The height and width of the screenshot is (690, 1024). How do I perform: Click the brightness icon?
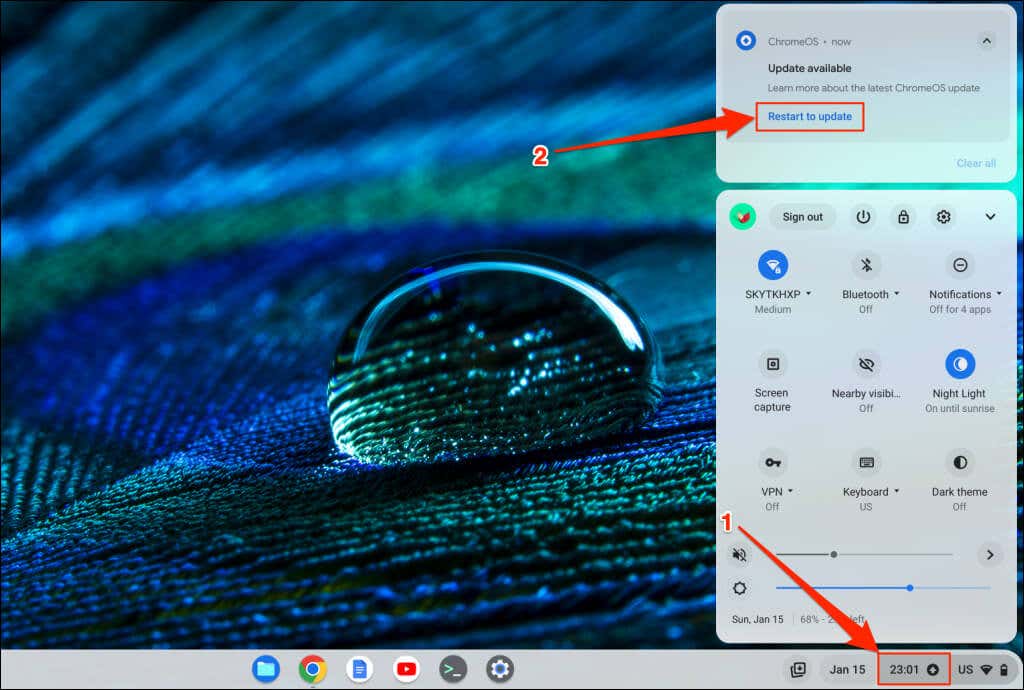pos(739,588)
